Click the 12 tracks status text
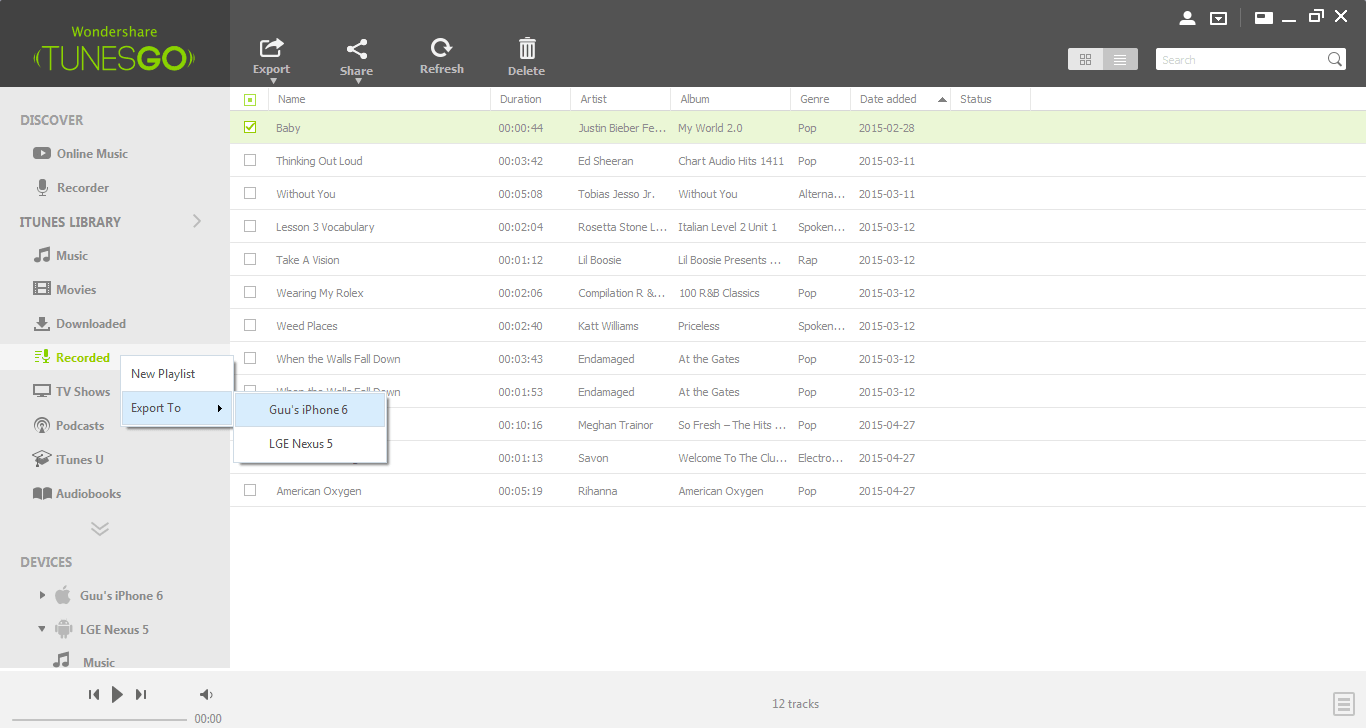Screen dimensions: 1366x728 pos(795,704)
